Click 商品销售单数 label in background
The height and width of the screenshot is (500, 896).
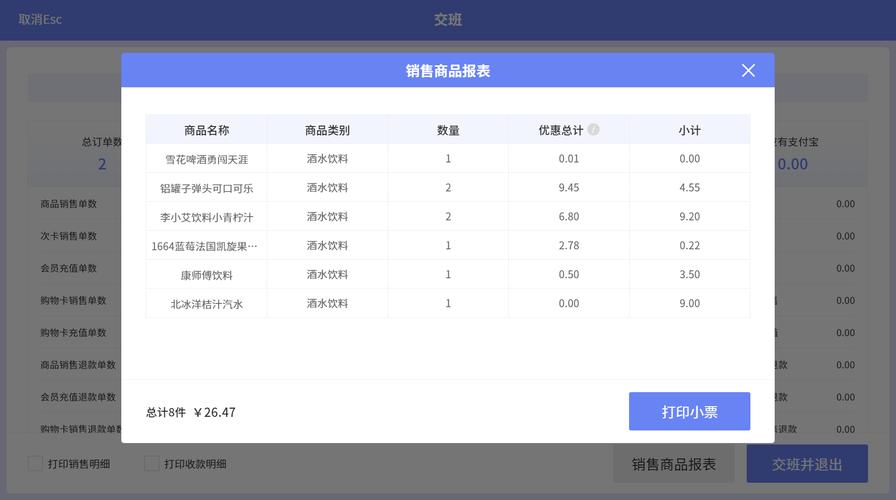[69, 204]
